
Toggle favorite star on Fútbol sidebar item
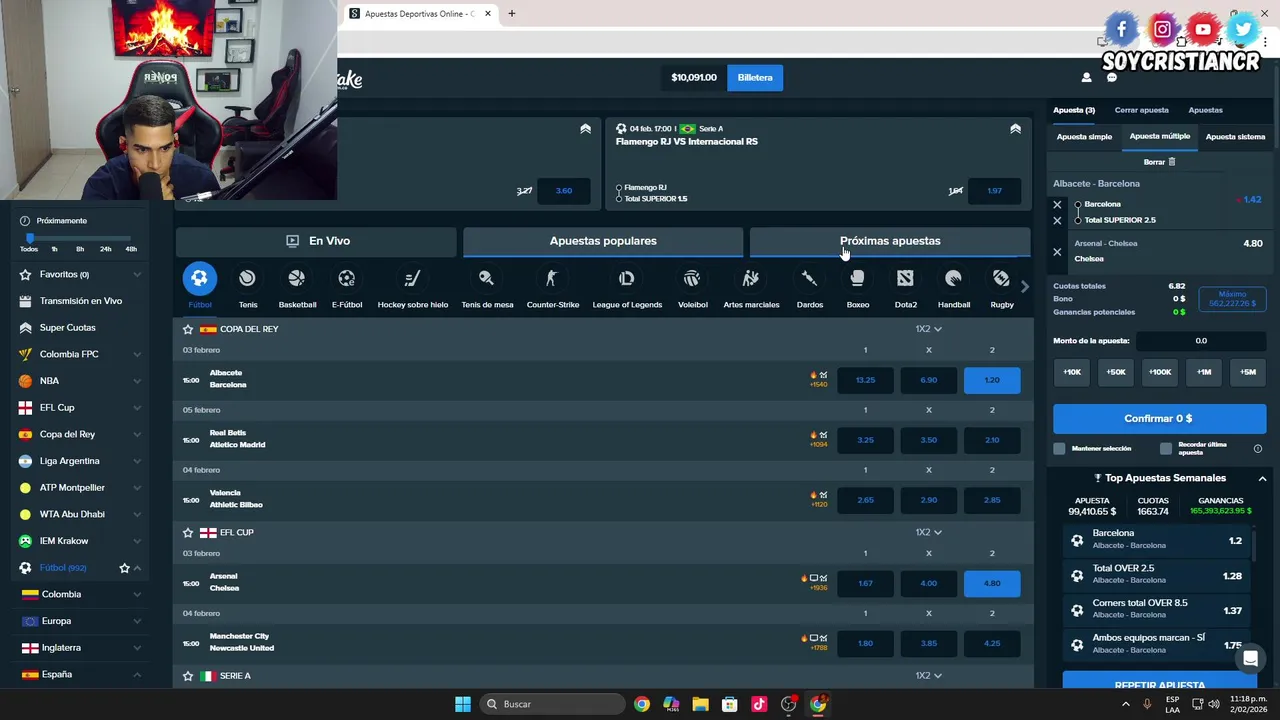coord(124,568)
